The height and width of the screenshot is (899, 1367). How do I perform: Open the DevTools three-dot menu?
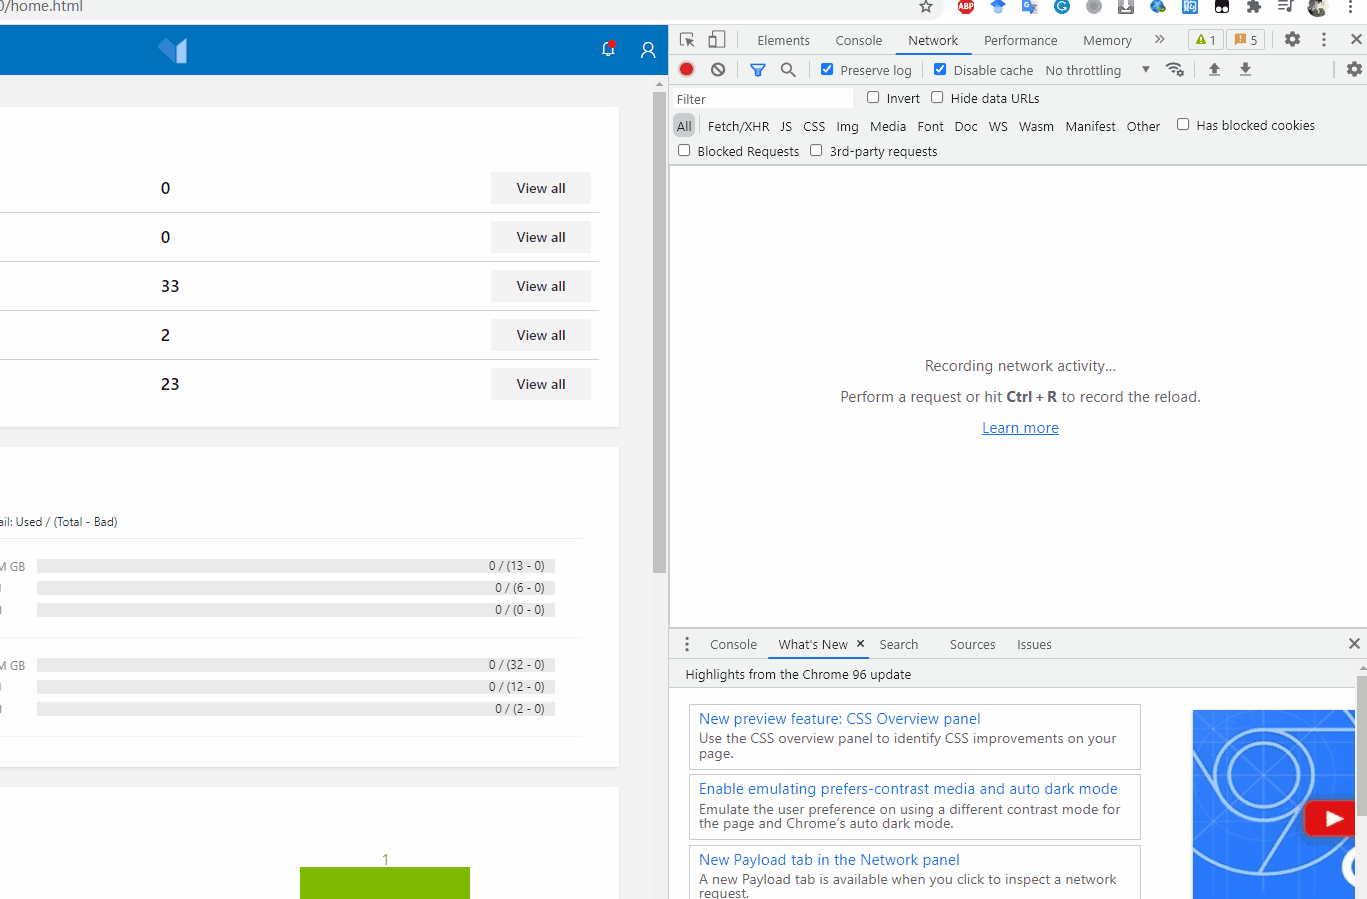point(1323,39)
